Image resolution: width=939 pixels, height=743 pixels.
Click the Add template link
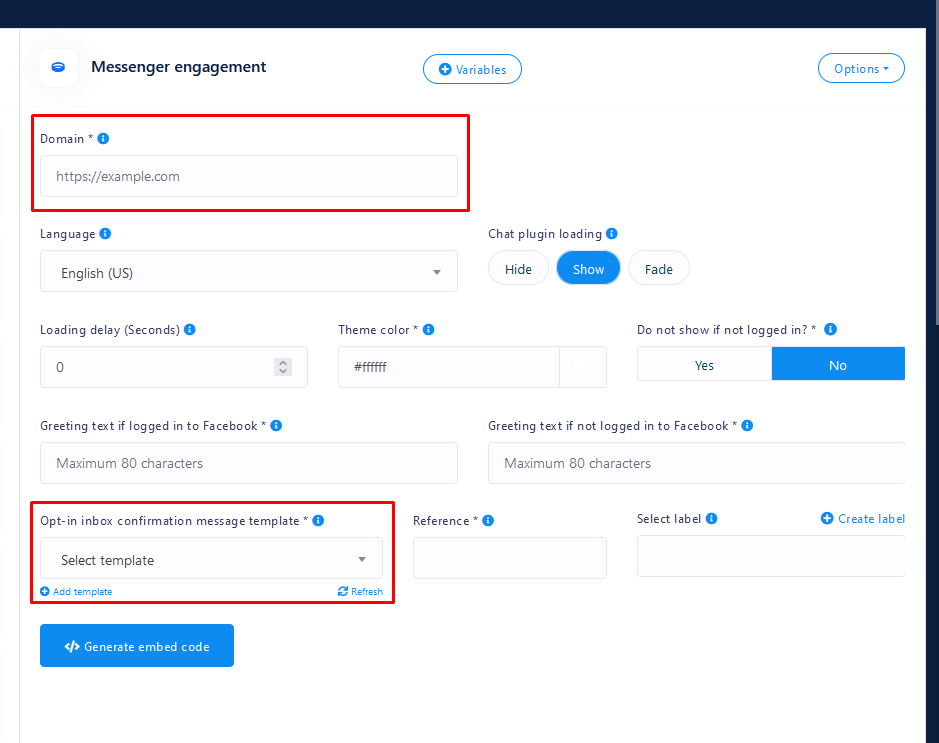pyautogui.click(x=77, y=592)
